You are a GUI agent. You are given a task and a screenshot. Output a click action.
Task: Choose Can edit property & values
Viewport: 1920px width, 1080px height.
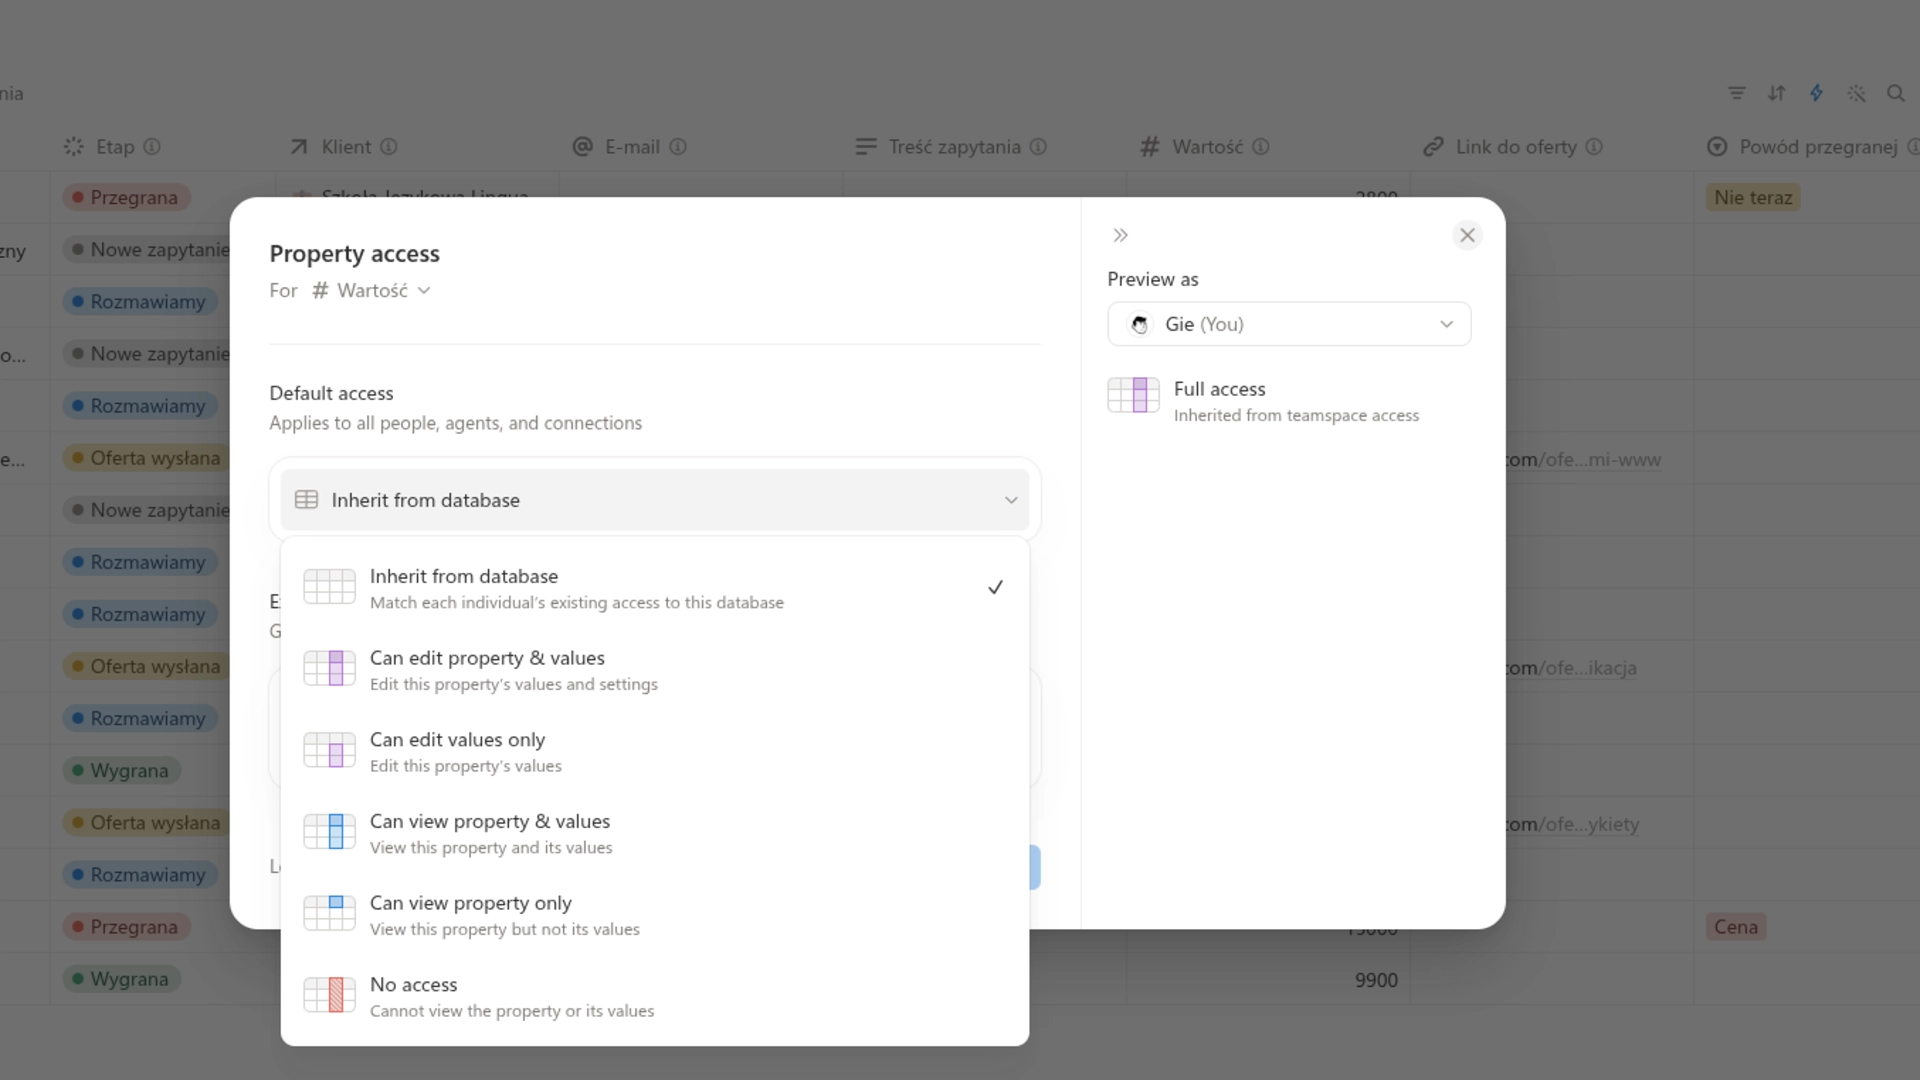click(655, 670)
